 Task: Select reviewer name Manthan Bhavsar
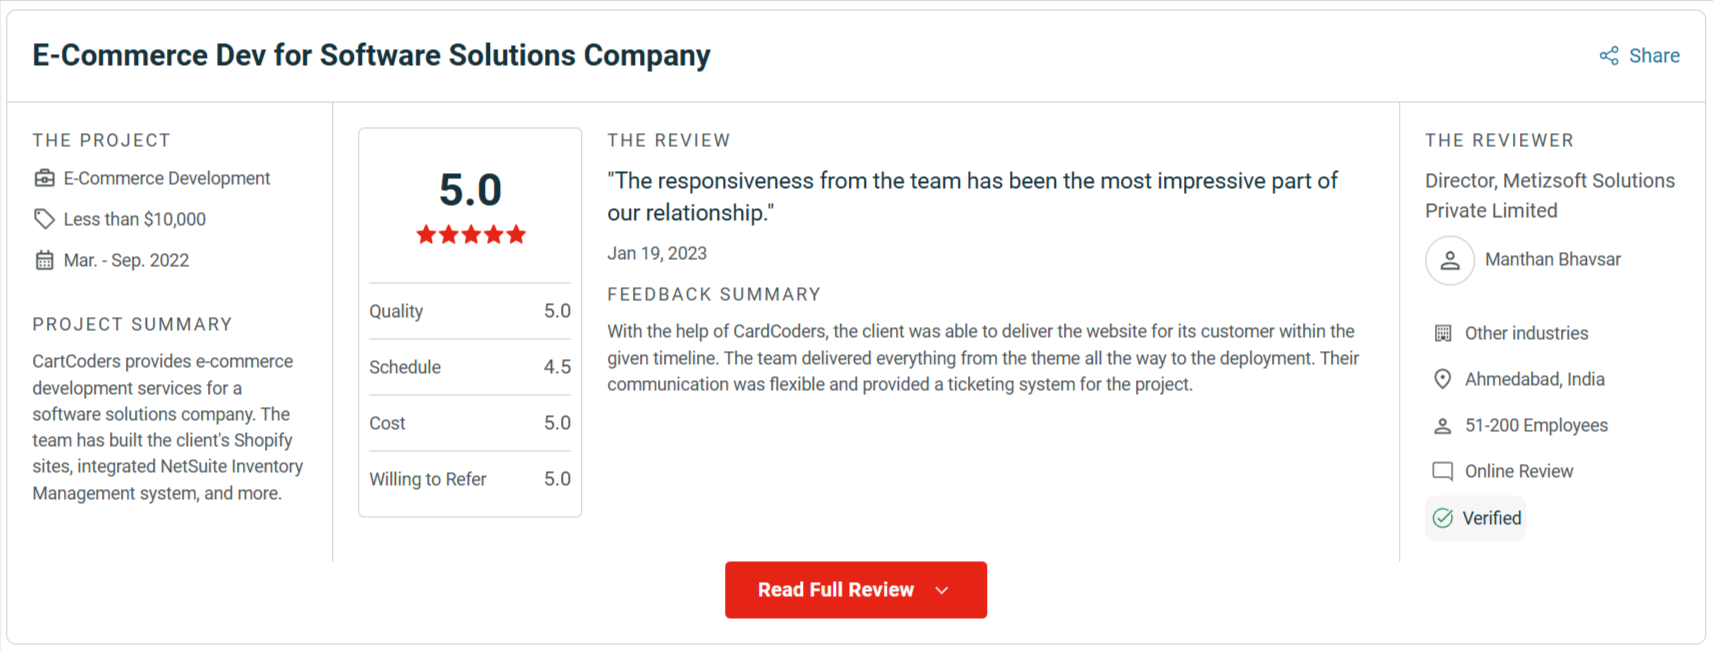(x=1552, y=260)
